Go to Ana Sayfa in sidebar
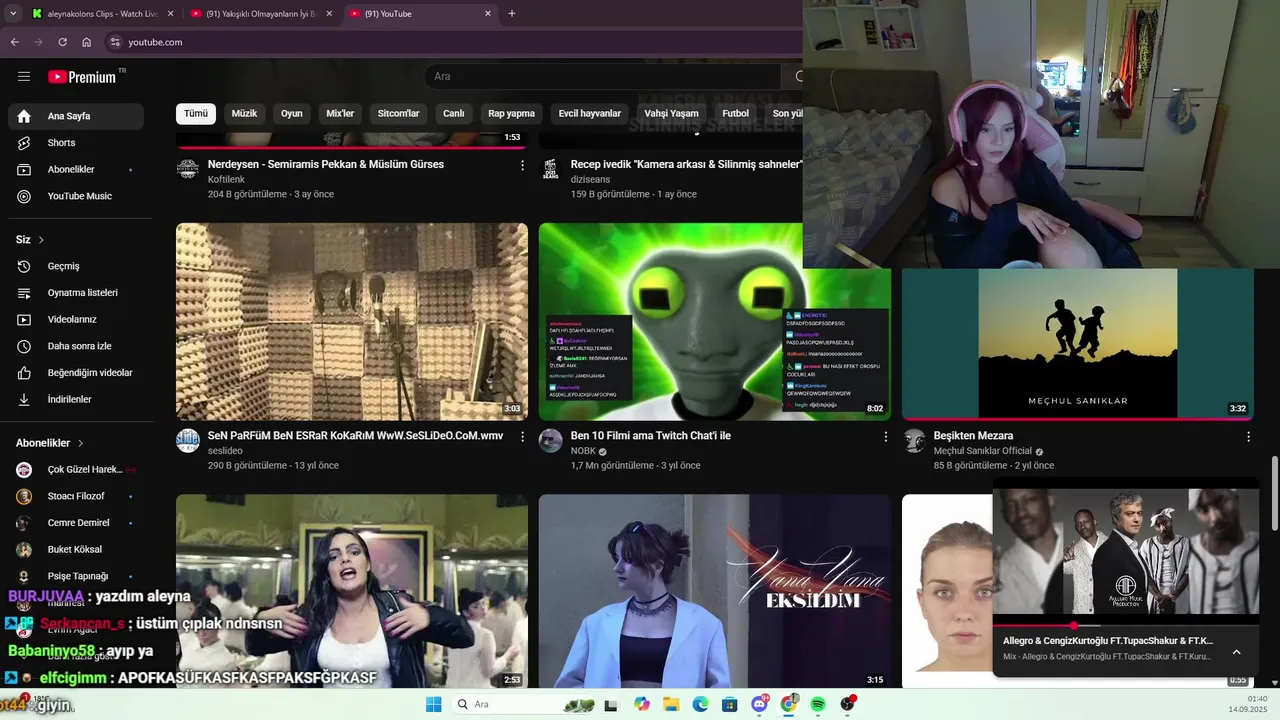Viewport: 1280px width, 720px height. click(x=76, y=116)
